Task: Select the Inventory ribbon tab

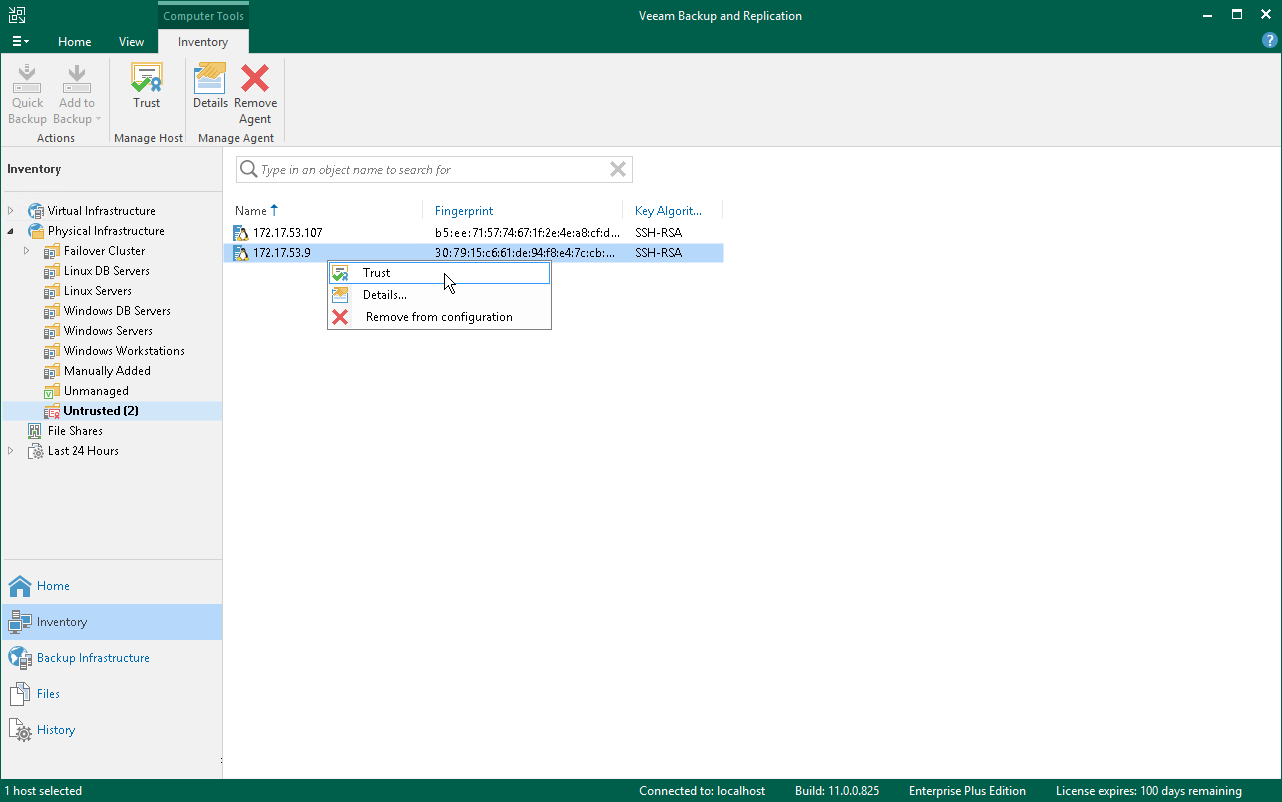Action: click(203, 42)
